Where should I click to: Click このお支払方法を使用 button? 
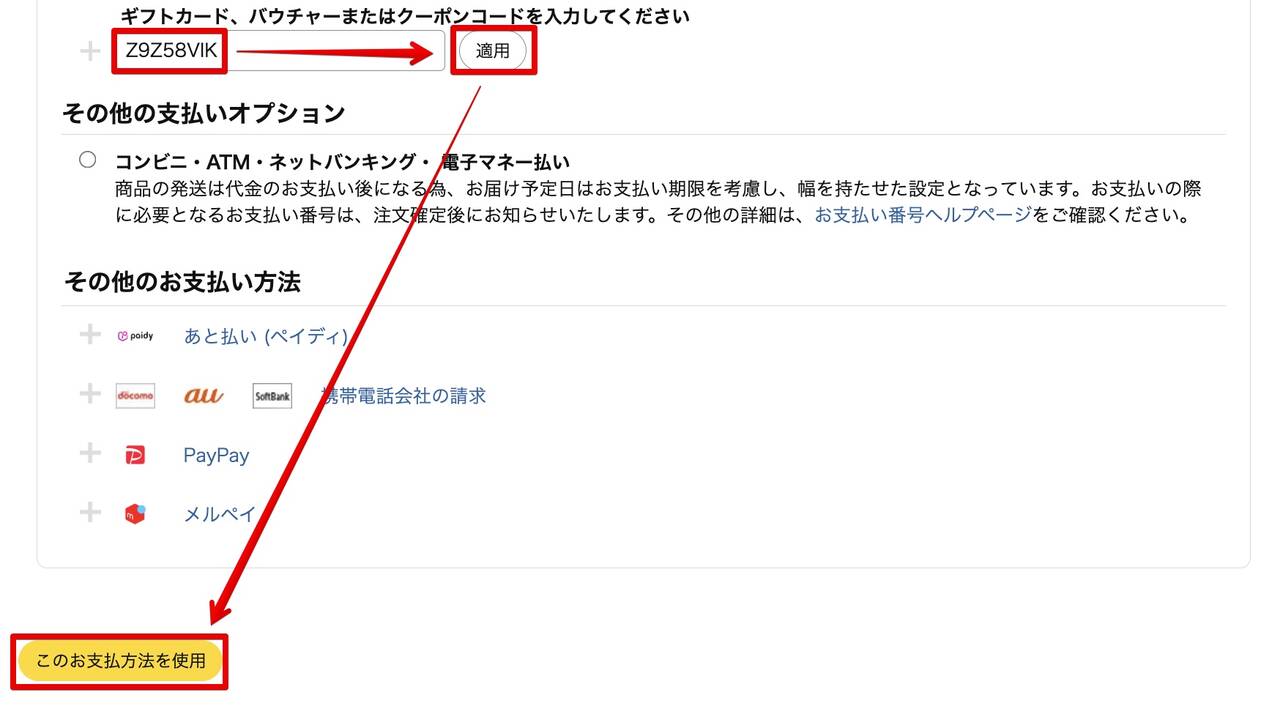pyautogui.click(x=120, y=661)
